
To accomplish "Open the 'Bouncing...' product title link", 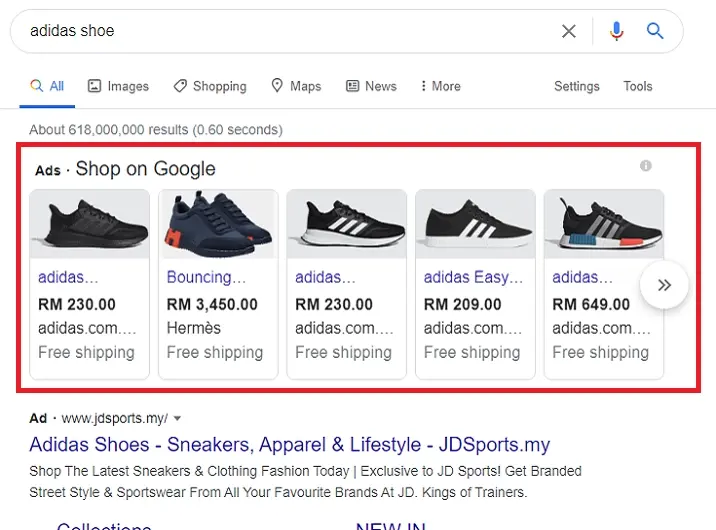I will (x=206, y=277).
